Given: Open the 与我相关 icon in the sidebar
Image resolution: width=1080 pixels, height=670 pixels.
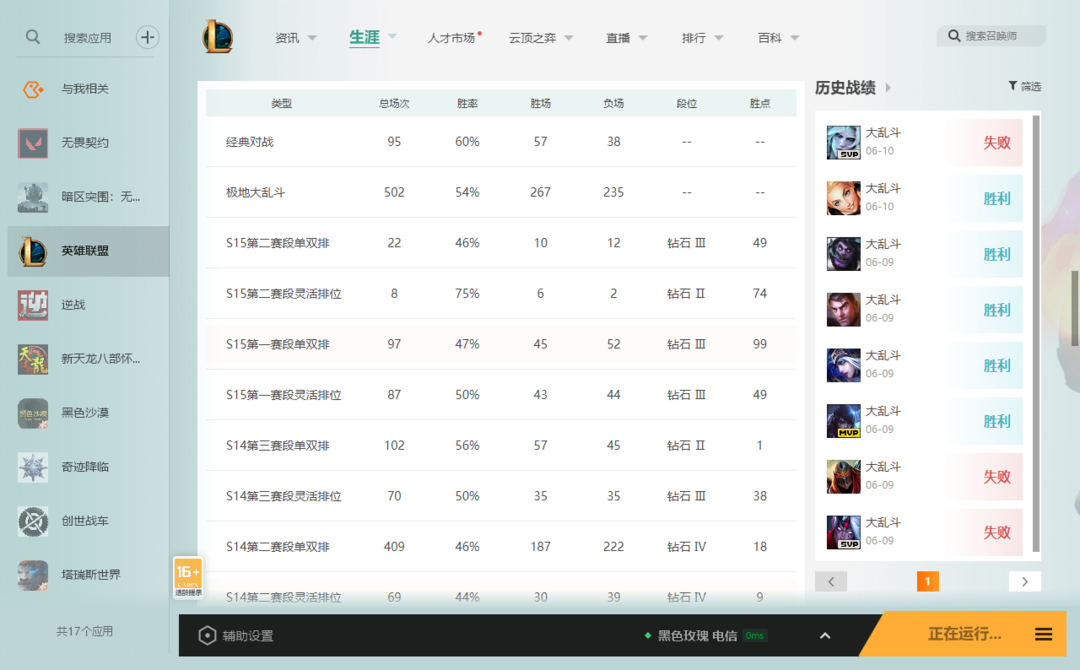Looking at the screenshot, I should (x=33, y=89).
